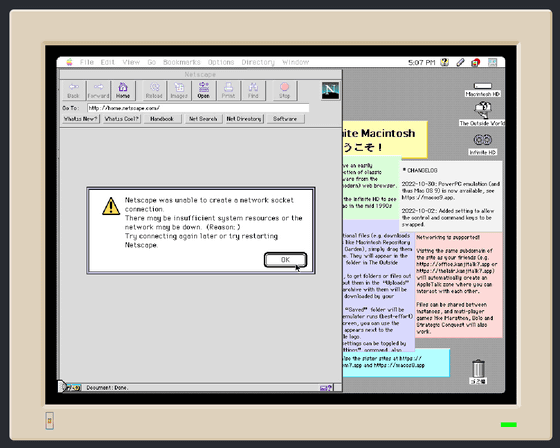The height and width of the screenshot is (448, 560).
Task: Select the Macintosh HD desktop icon
Action: tap(483, 90)
